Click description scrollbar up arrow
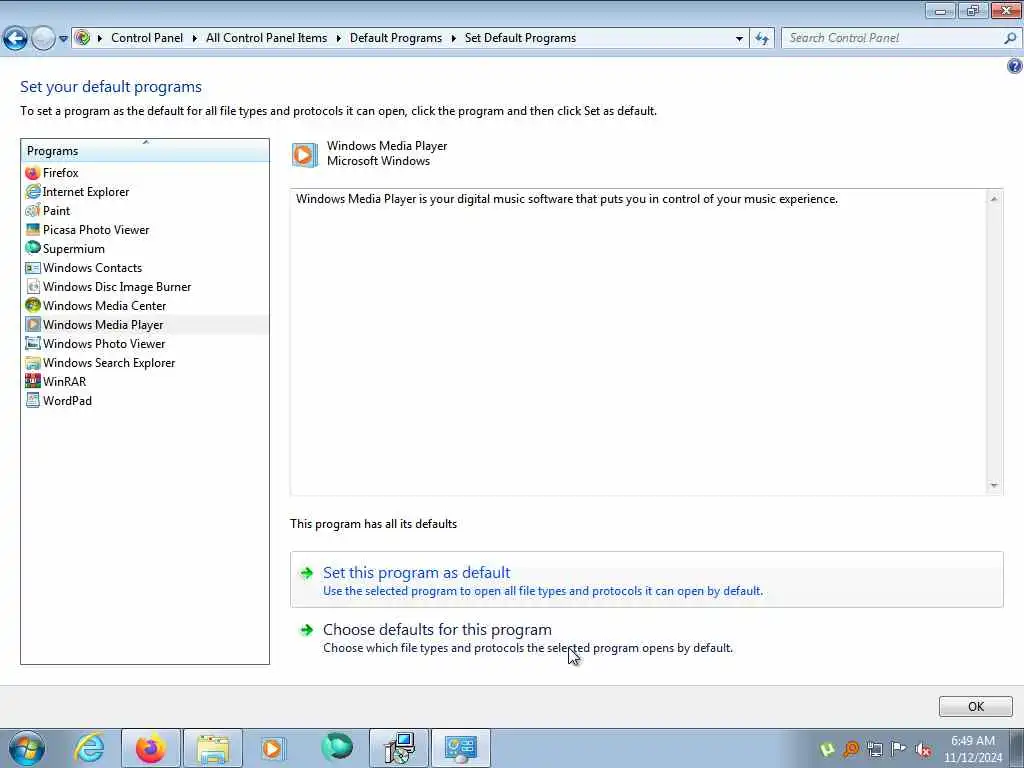 (993, 199)
